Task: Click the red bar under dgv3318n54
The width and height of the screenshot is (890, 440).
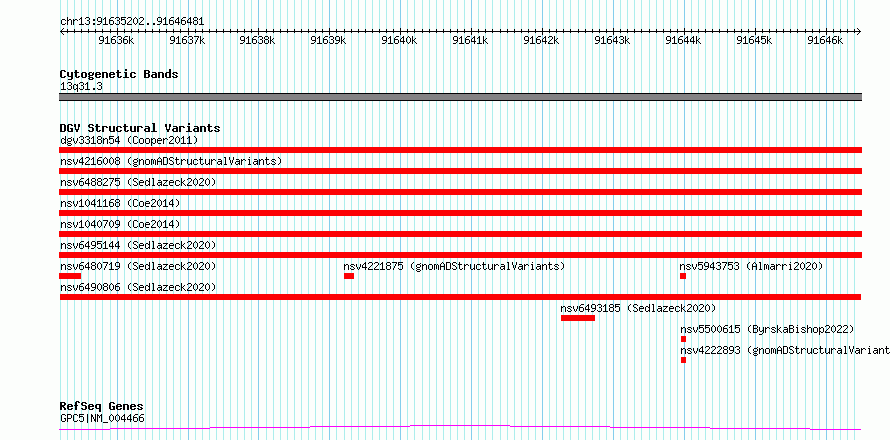Action: [460, 150]
